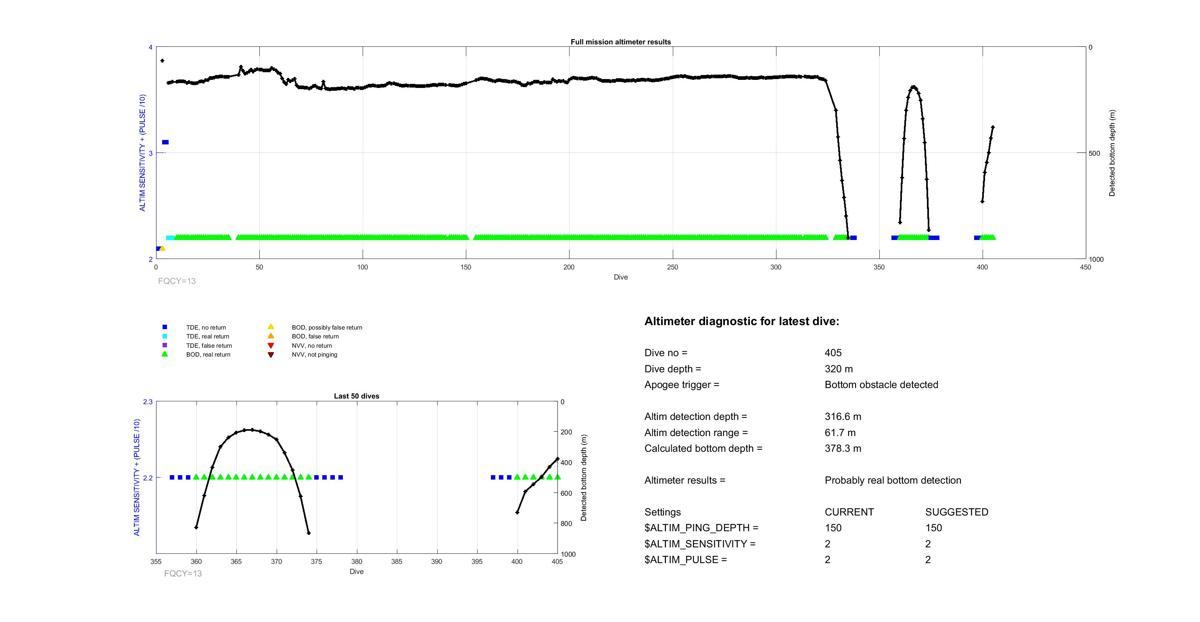Click the '316.6 m' detection depth value
The width and height of the screenshot is (1200, 622).
843,417
